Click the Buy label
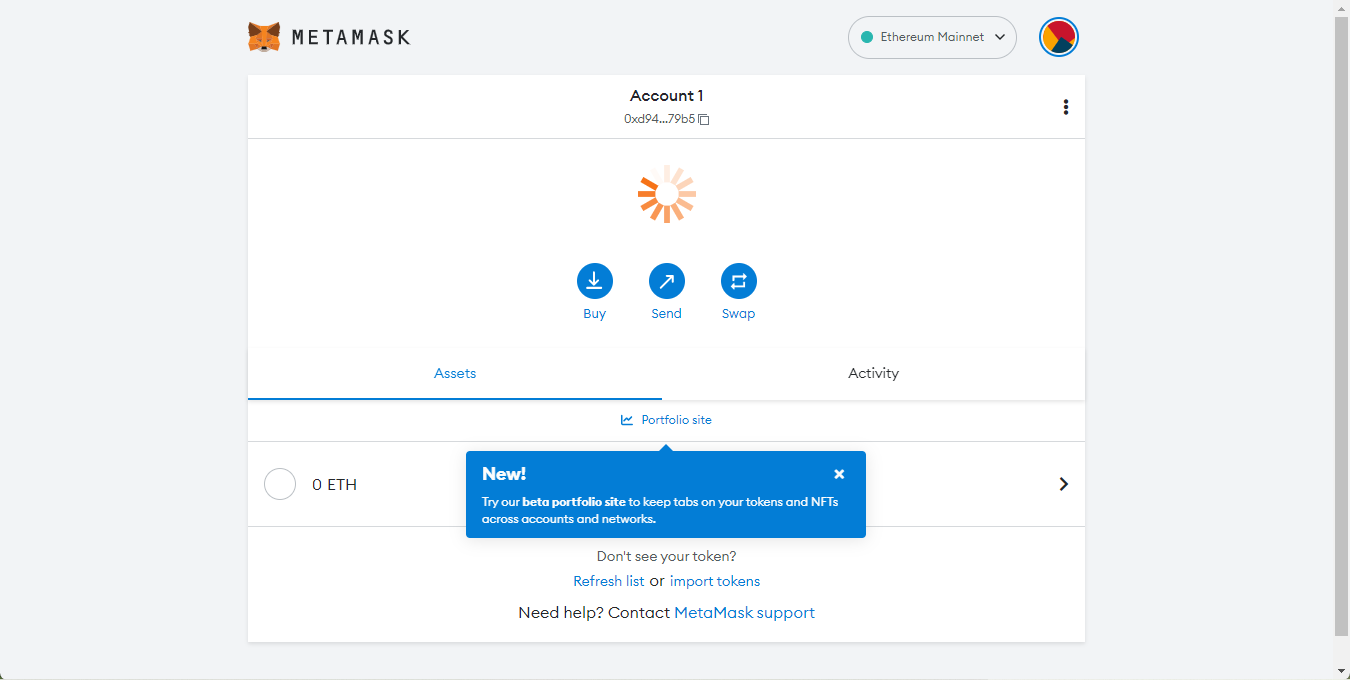1350x680 pixels. [x=594, y=313]
